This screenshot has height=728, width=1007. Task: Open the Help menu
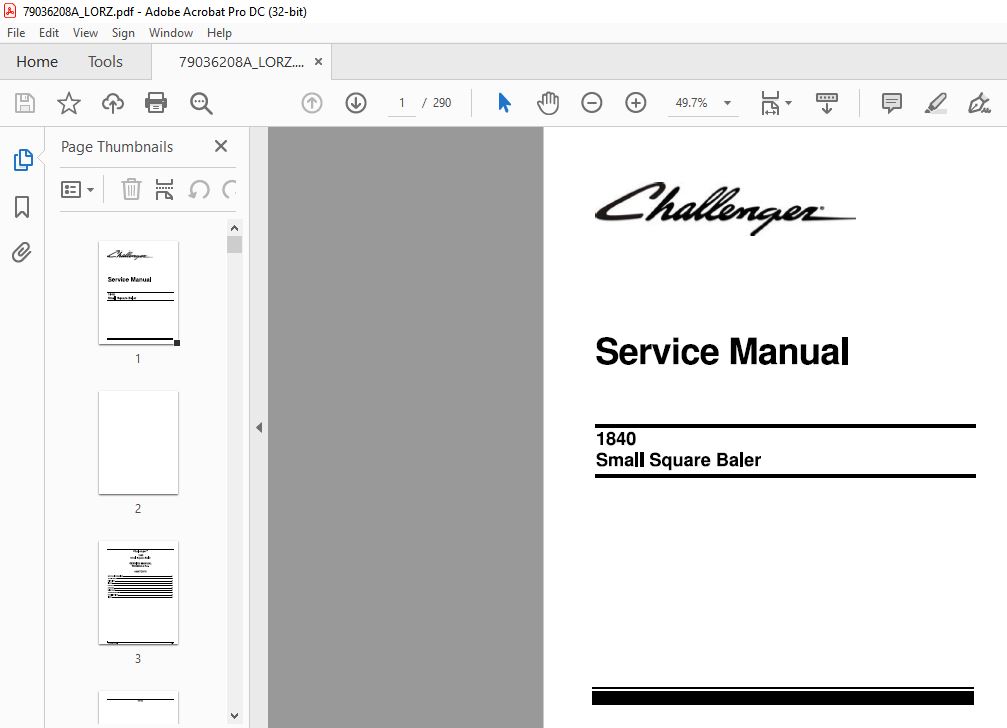[219, 33]
